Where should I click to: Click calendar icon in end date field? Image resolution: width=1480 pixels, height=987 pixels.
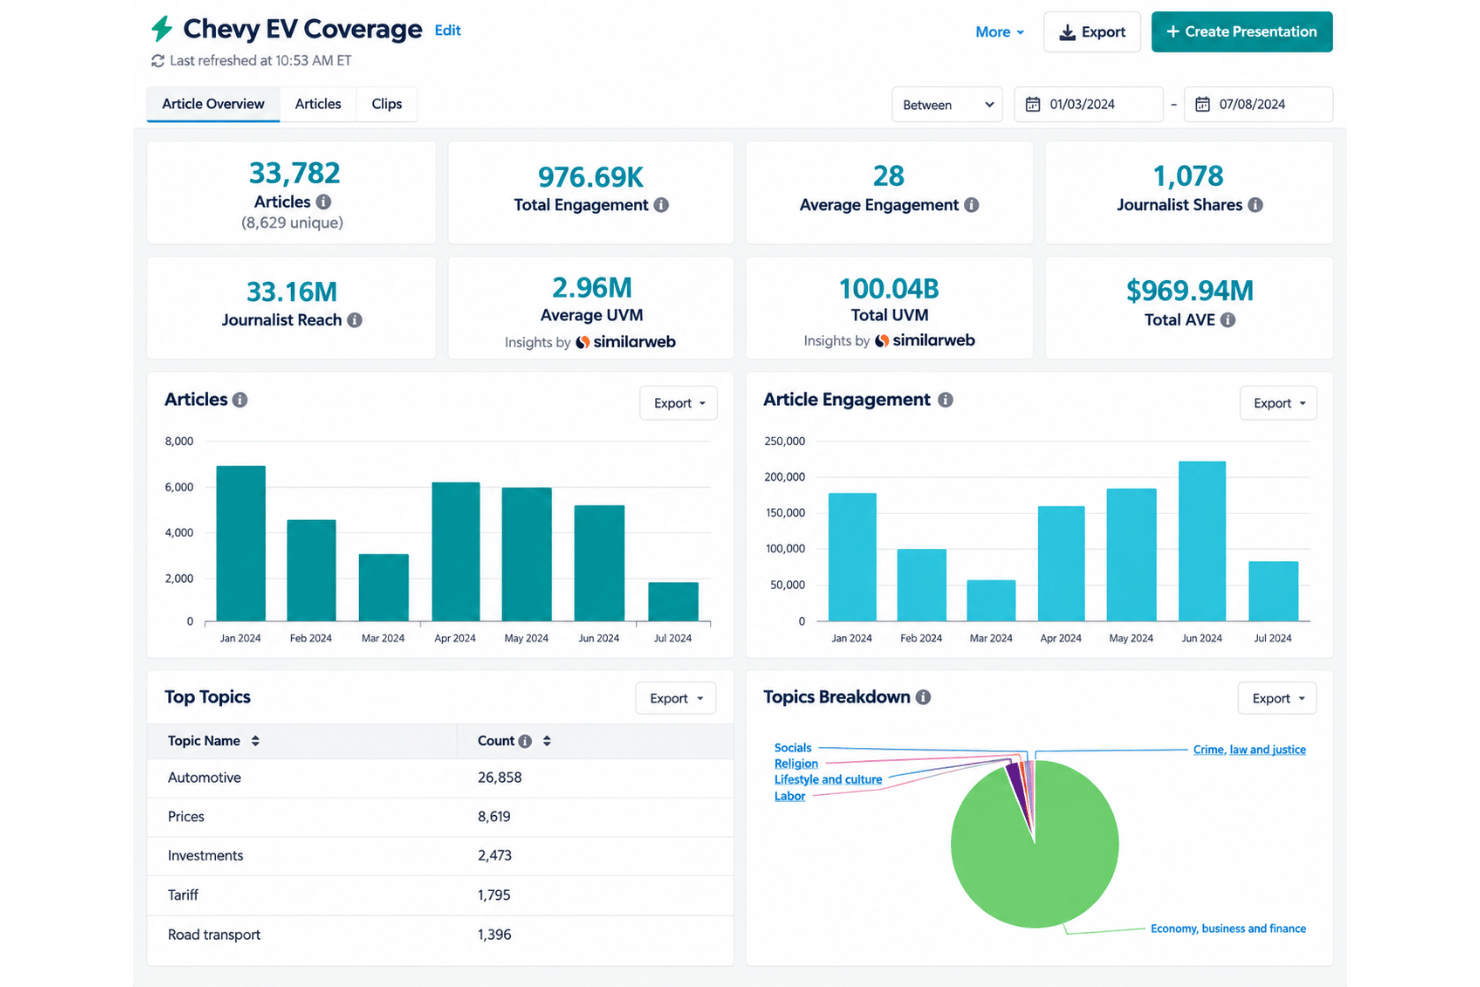(x=1203, y=104)
